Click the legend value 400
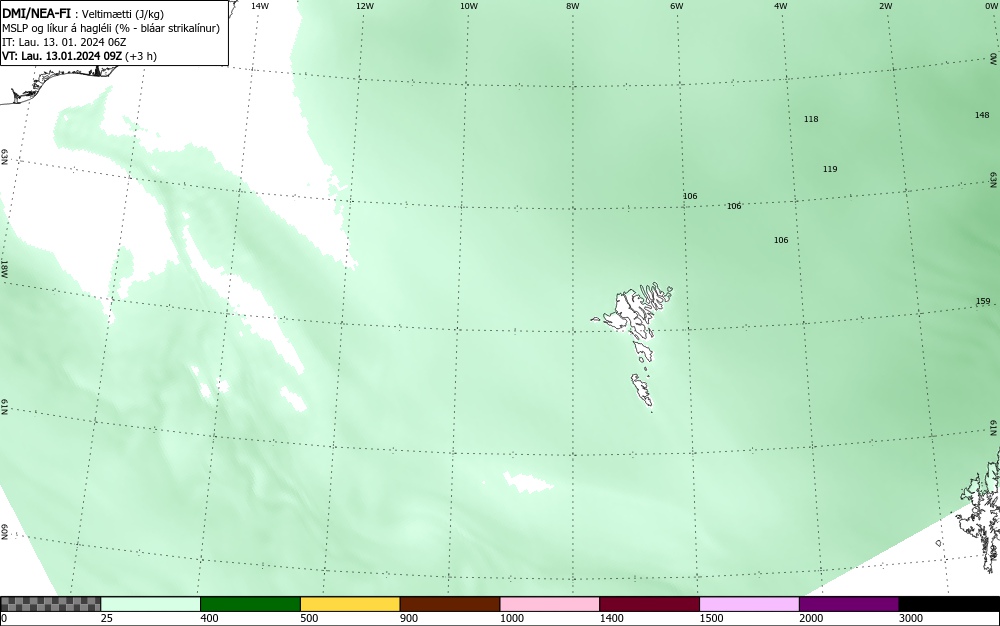Screen dimensions: 1000x626 pyautogui.click(x=209, y=618)
